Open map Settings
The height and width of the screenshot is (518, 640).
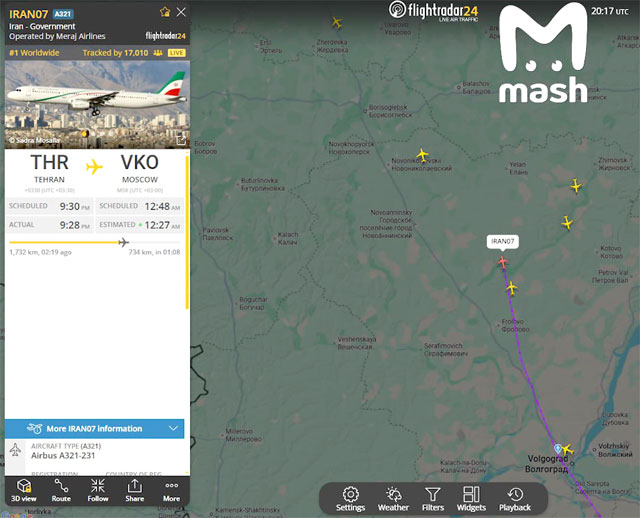click(350, 499)
